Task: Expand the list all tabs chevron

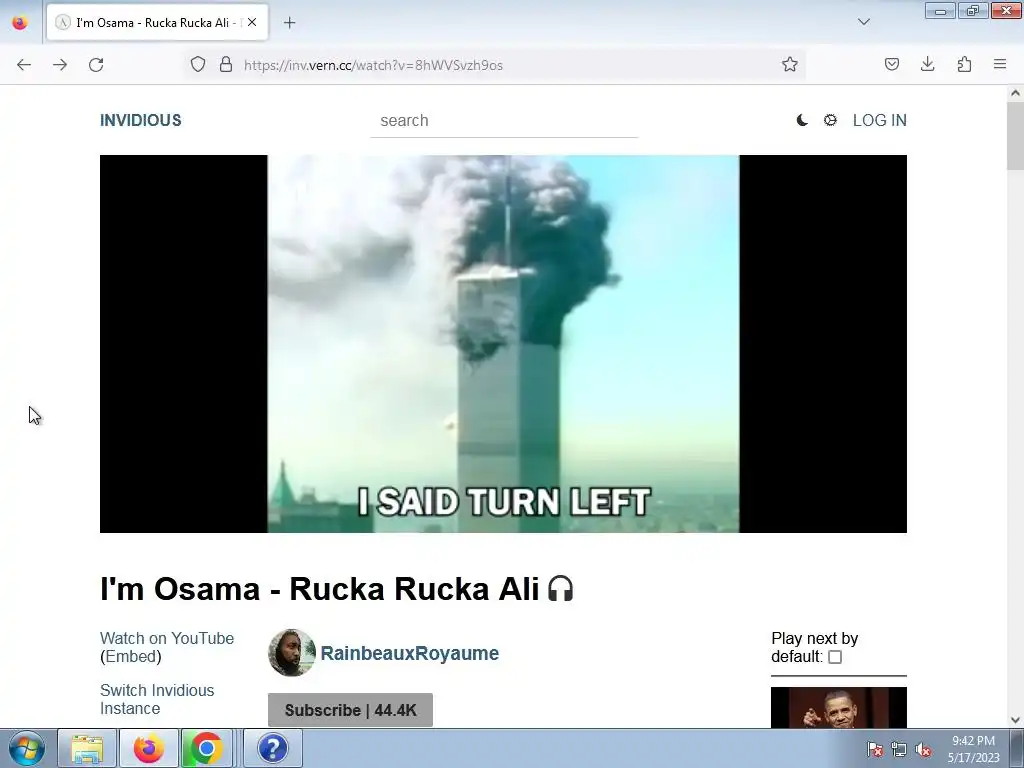Action: (863, 22)
